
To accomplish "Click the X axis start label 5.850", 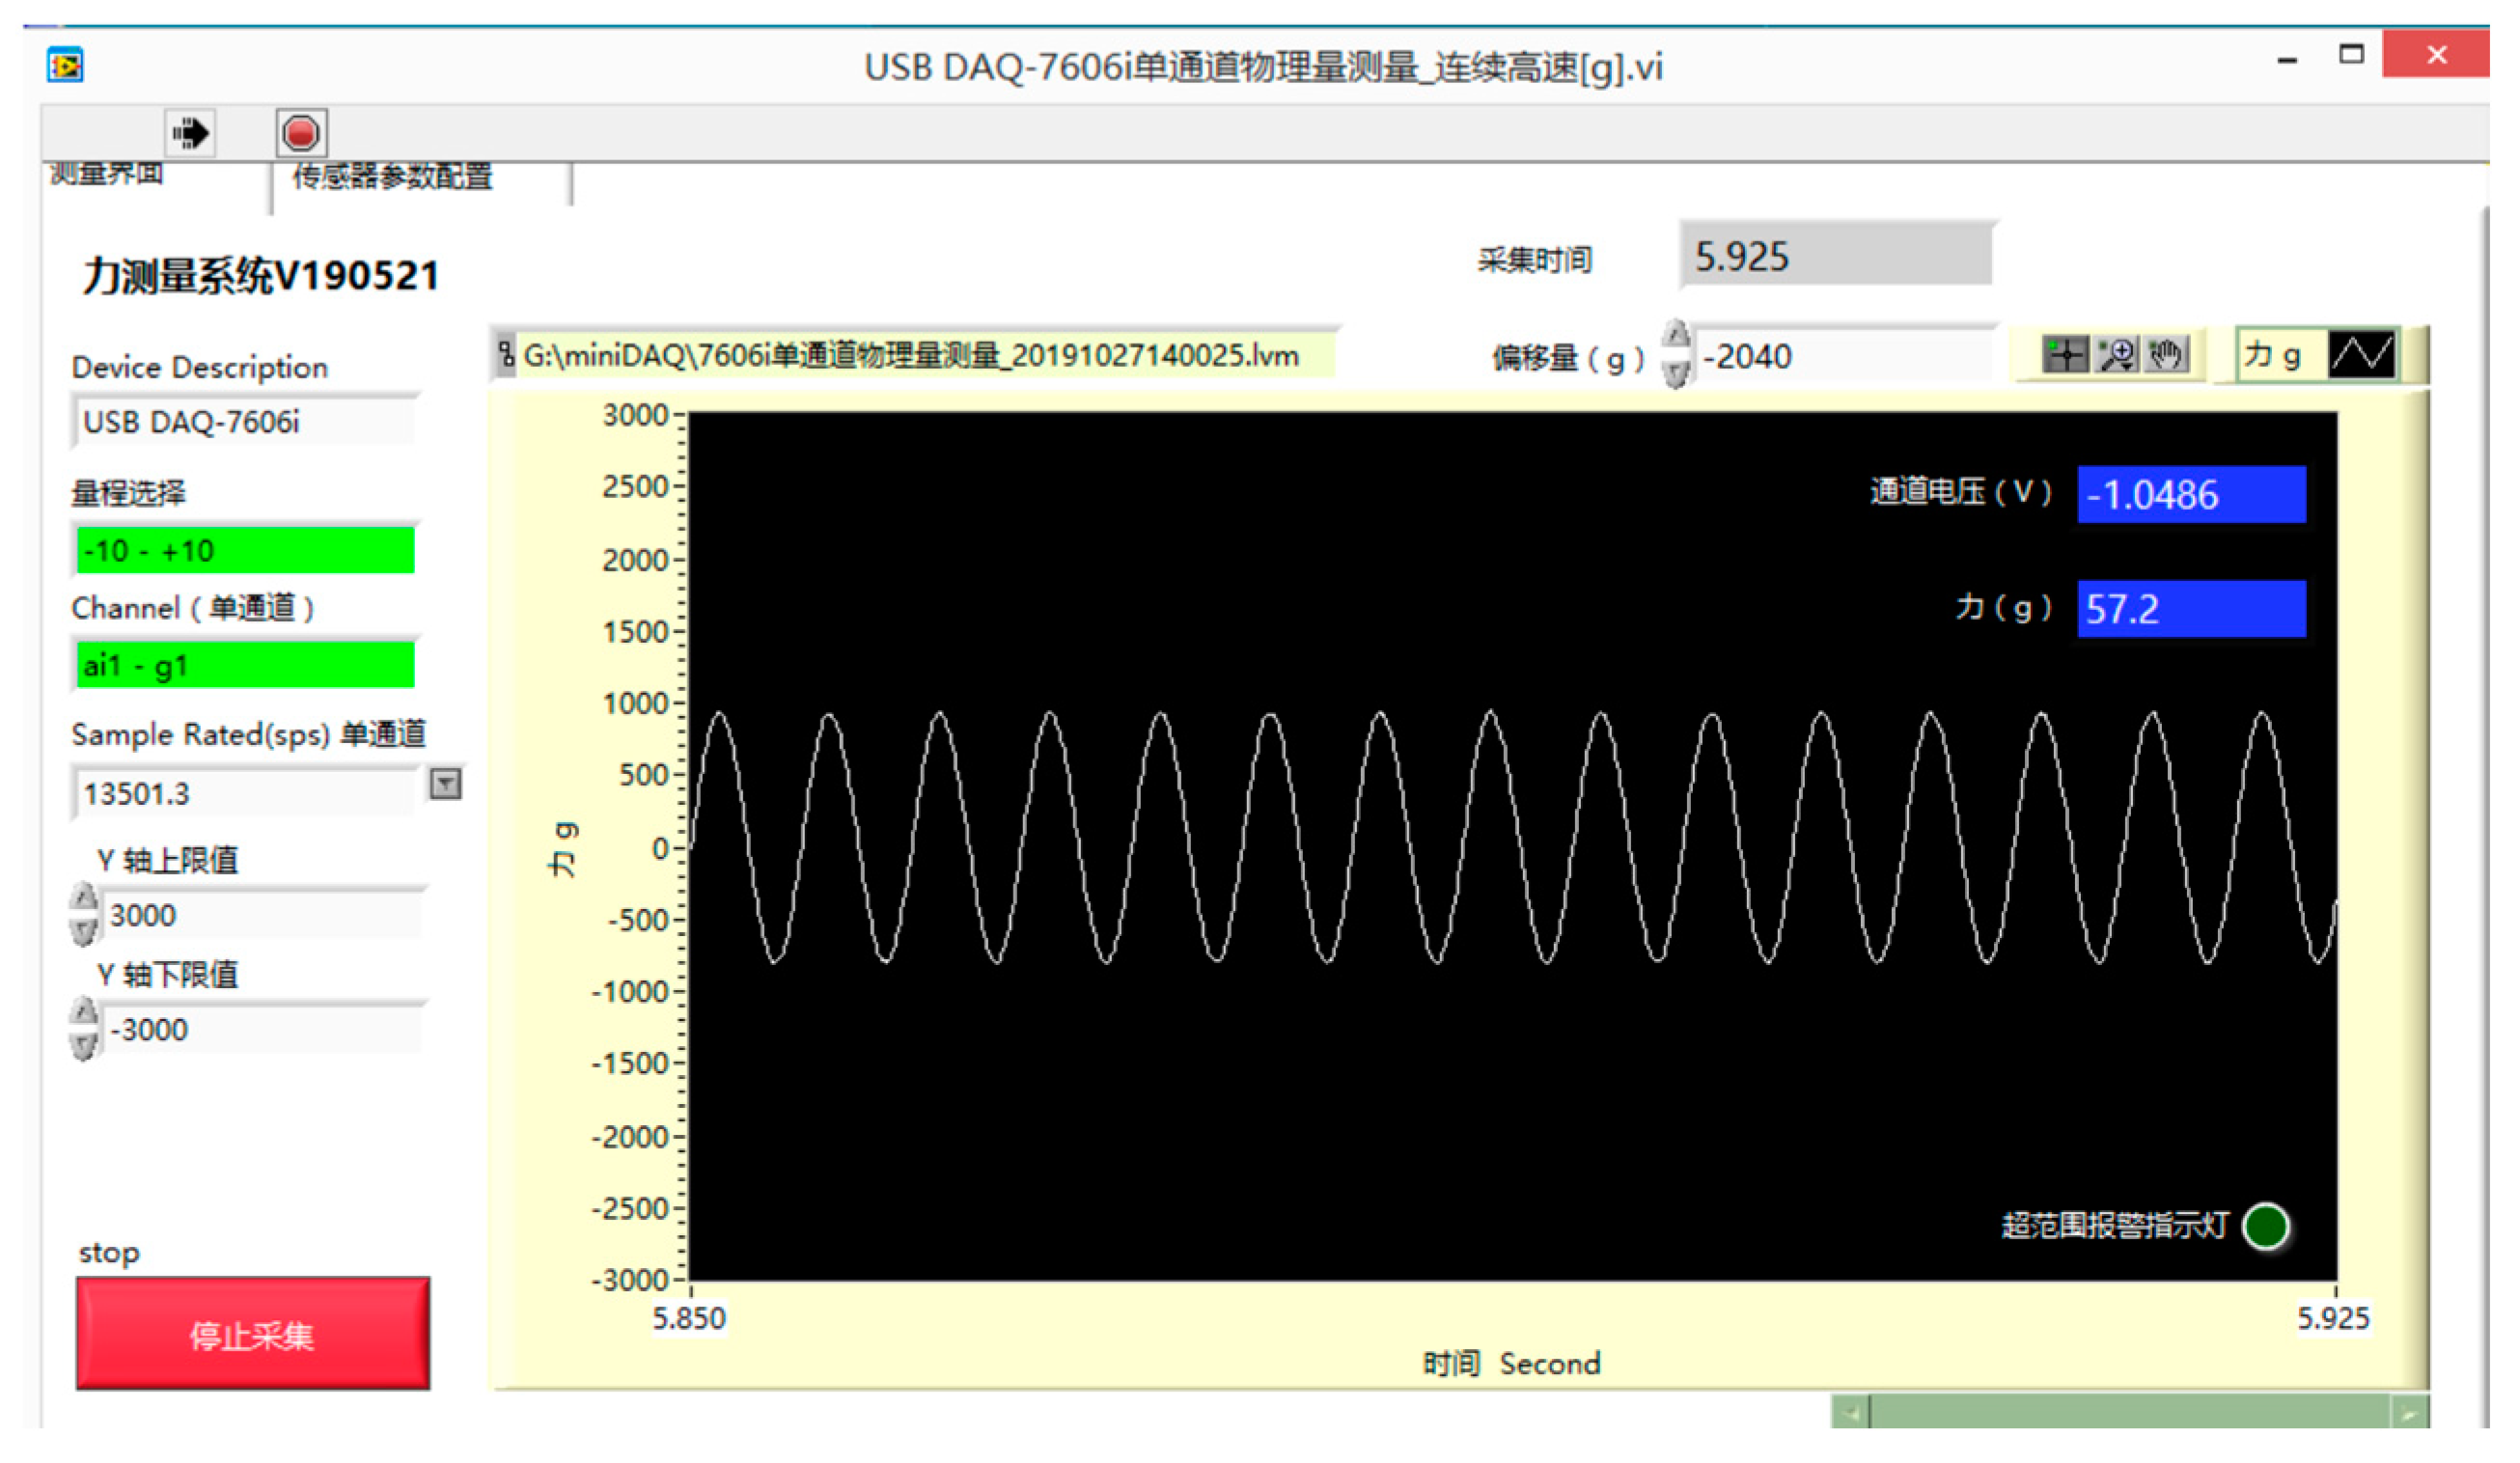I will pos(689,1319).
